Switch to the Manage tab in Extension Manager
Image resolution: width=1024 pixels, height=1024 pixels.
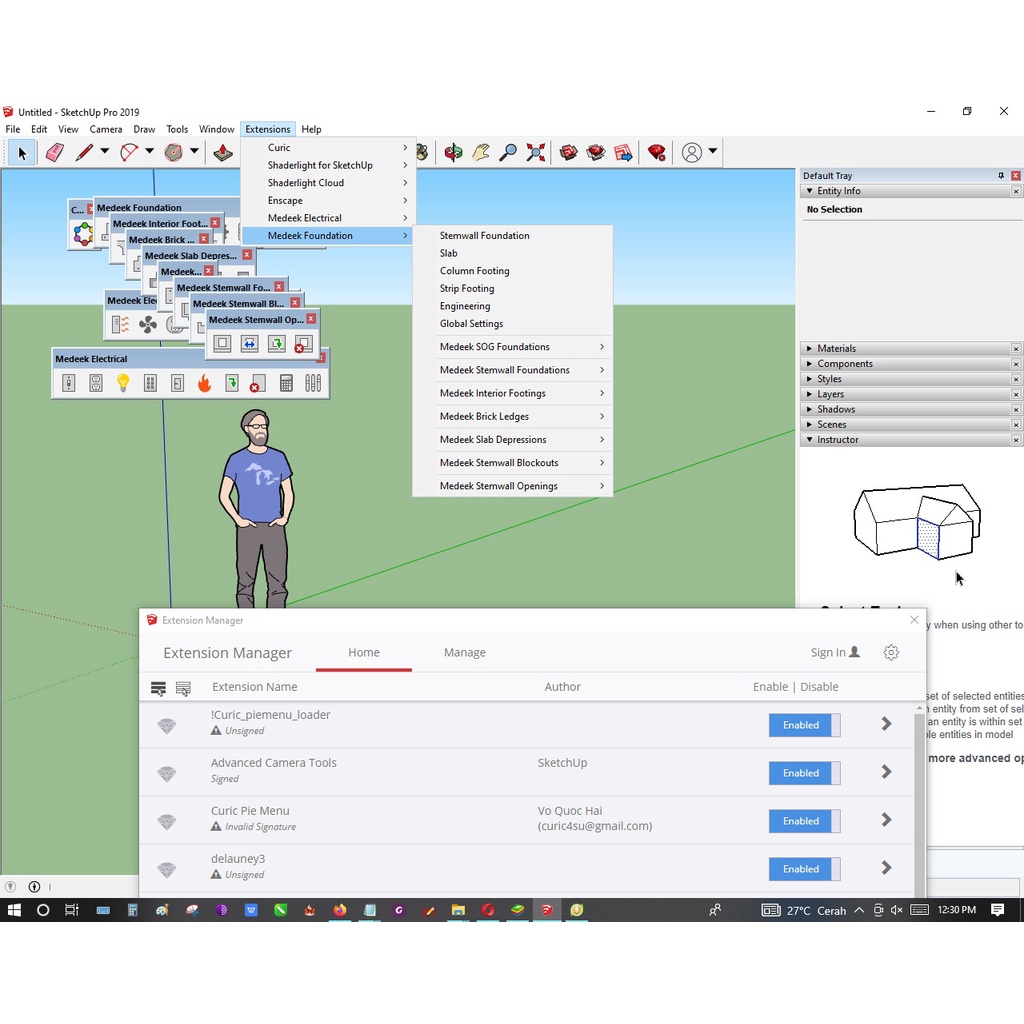464,652
